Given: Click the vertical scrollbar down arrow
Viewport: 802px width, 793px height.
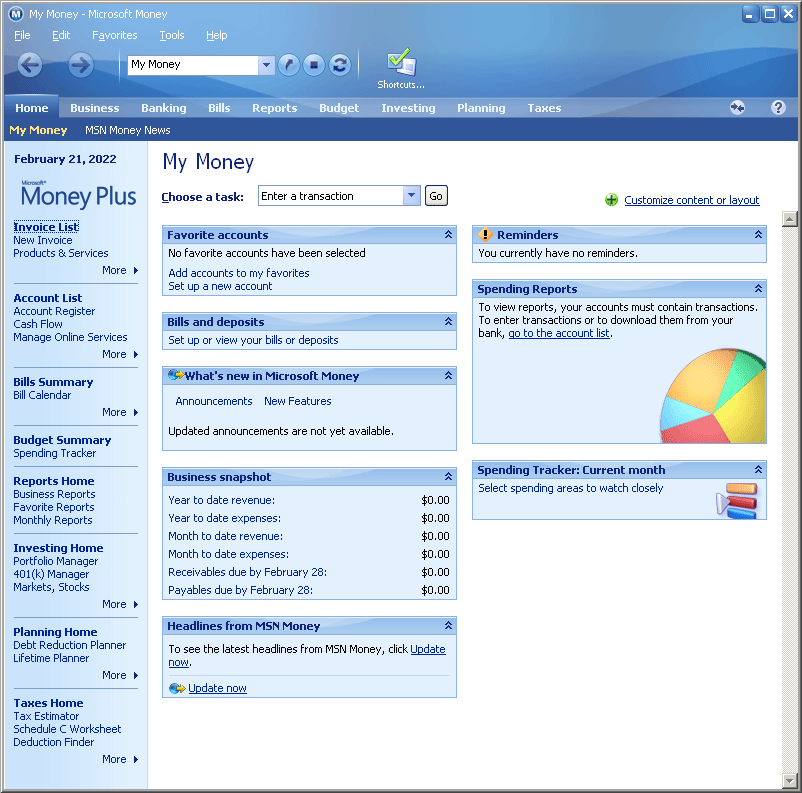Looking at the screenshot, I should point(789,780).
